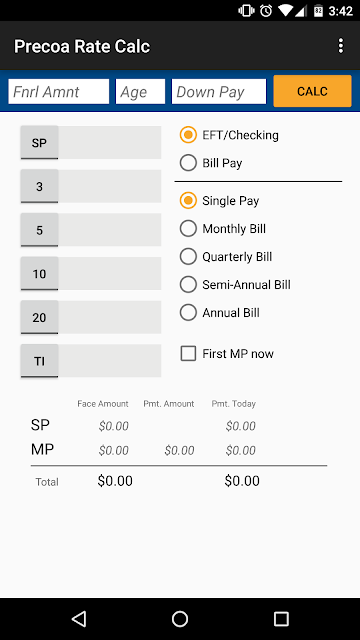Screen dimensions: 360x640
Task: Tap the Android back navigation icon
Action: (79, 619)
